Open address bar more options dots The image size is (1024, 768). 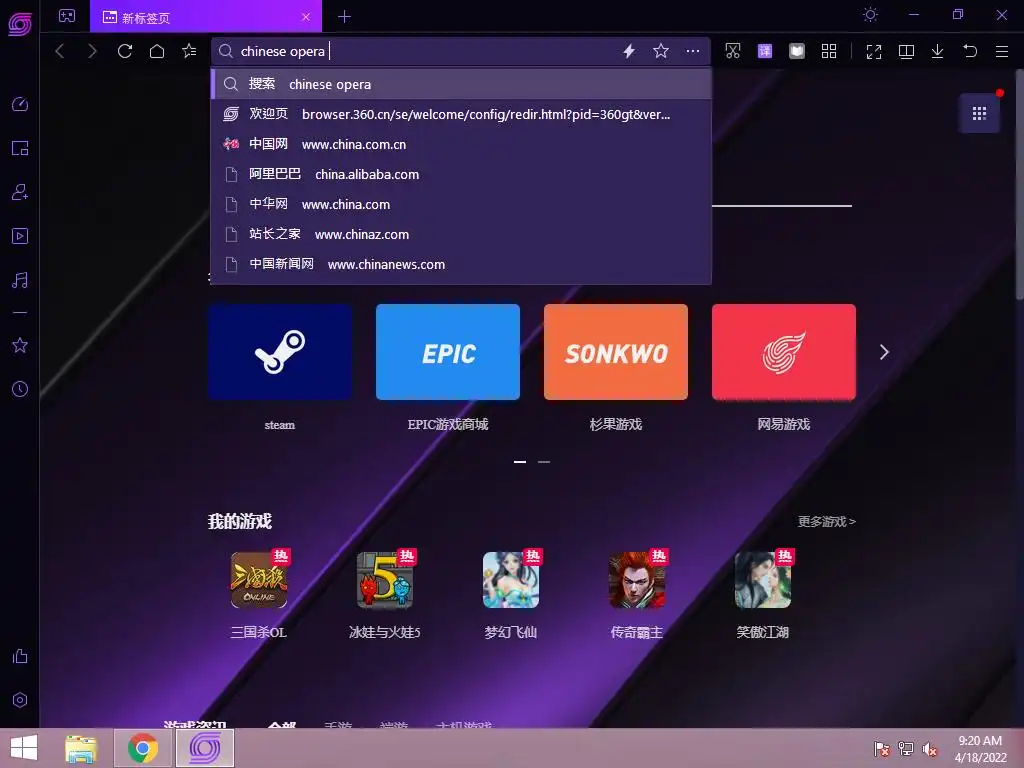coord(693,51)
